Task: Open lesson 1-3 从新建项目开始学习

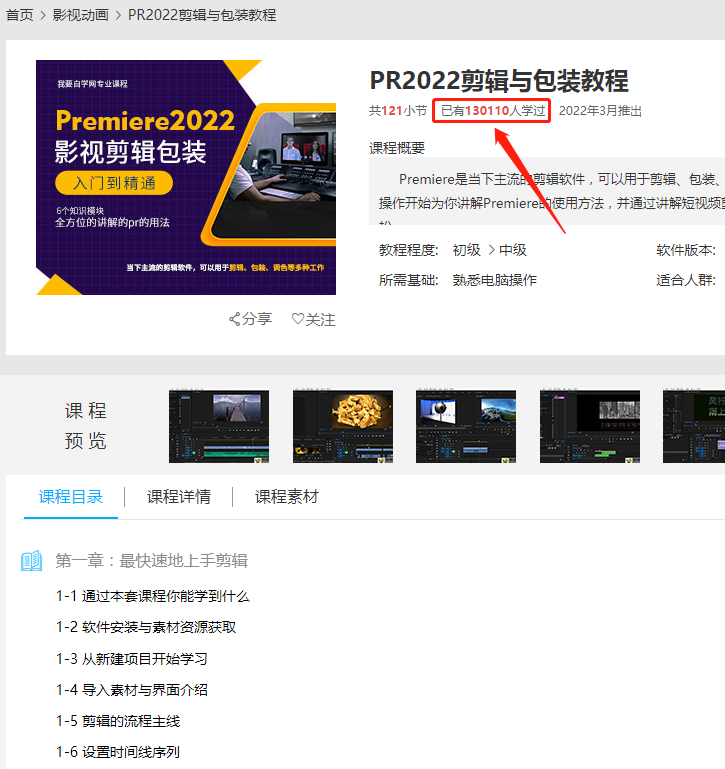Action: [x=131, y=659]
